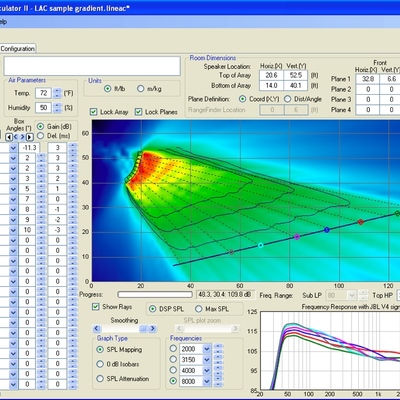The width and height of the screenshot is (400, 400).
Task: Step the 3150 frequency up with its arrow
Action: 218,357
